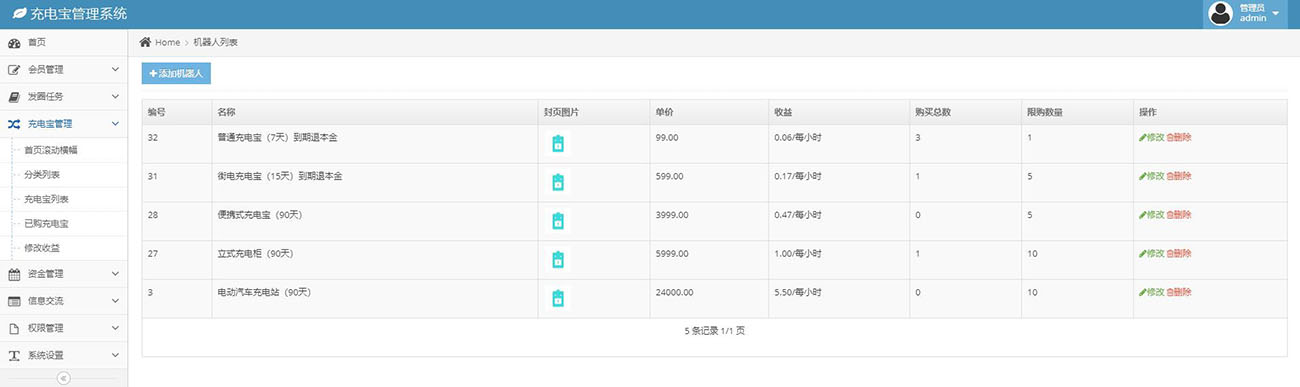The width and height of the screenshot is (1300, 387).
Task: Click 修改 for 立式充电柜（90天）row
Action: tap(1151, 254)
